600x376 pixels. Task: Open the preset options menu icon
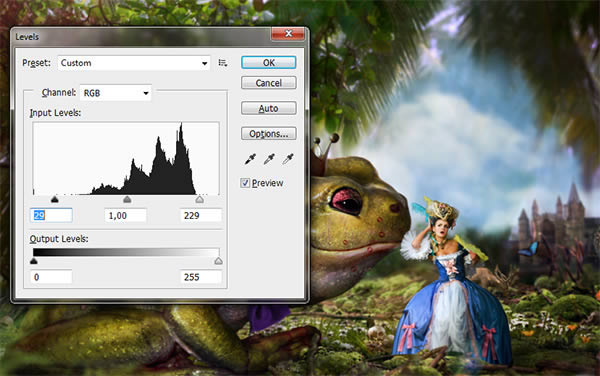click(223, 63)
